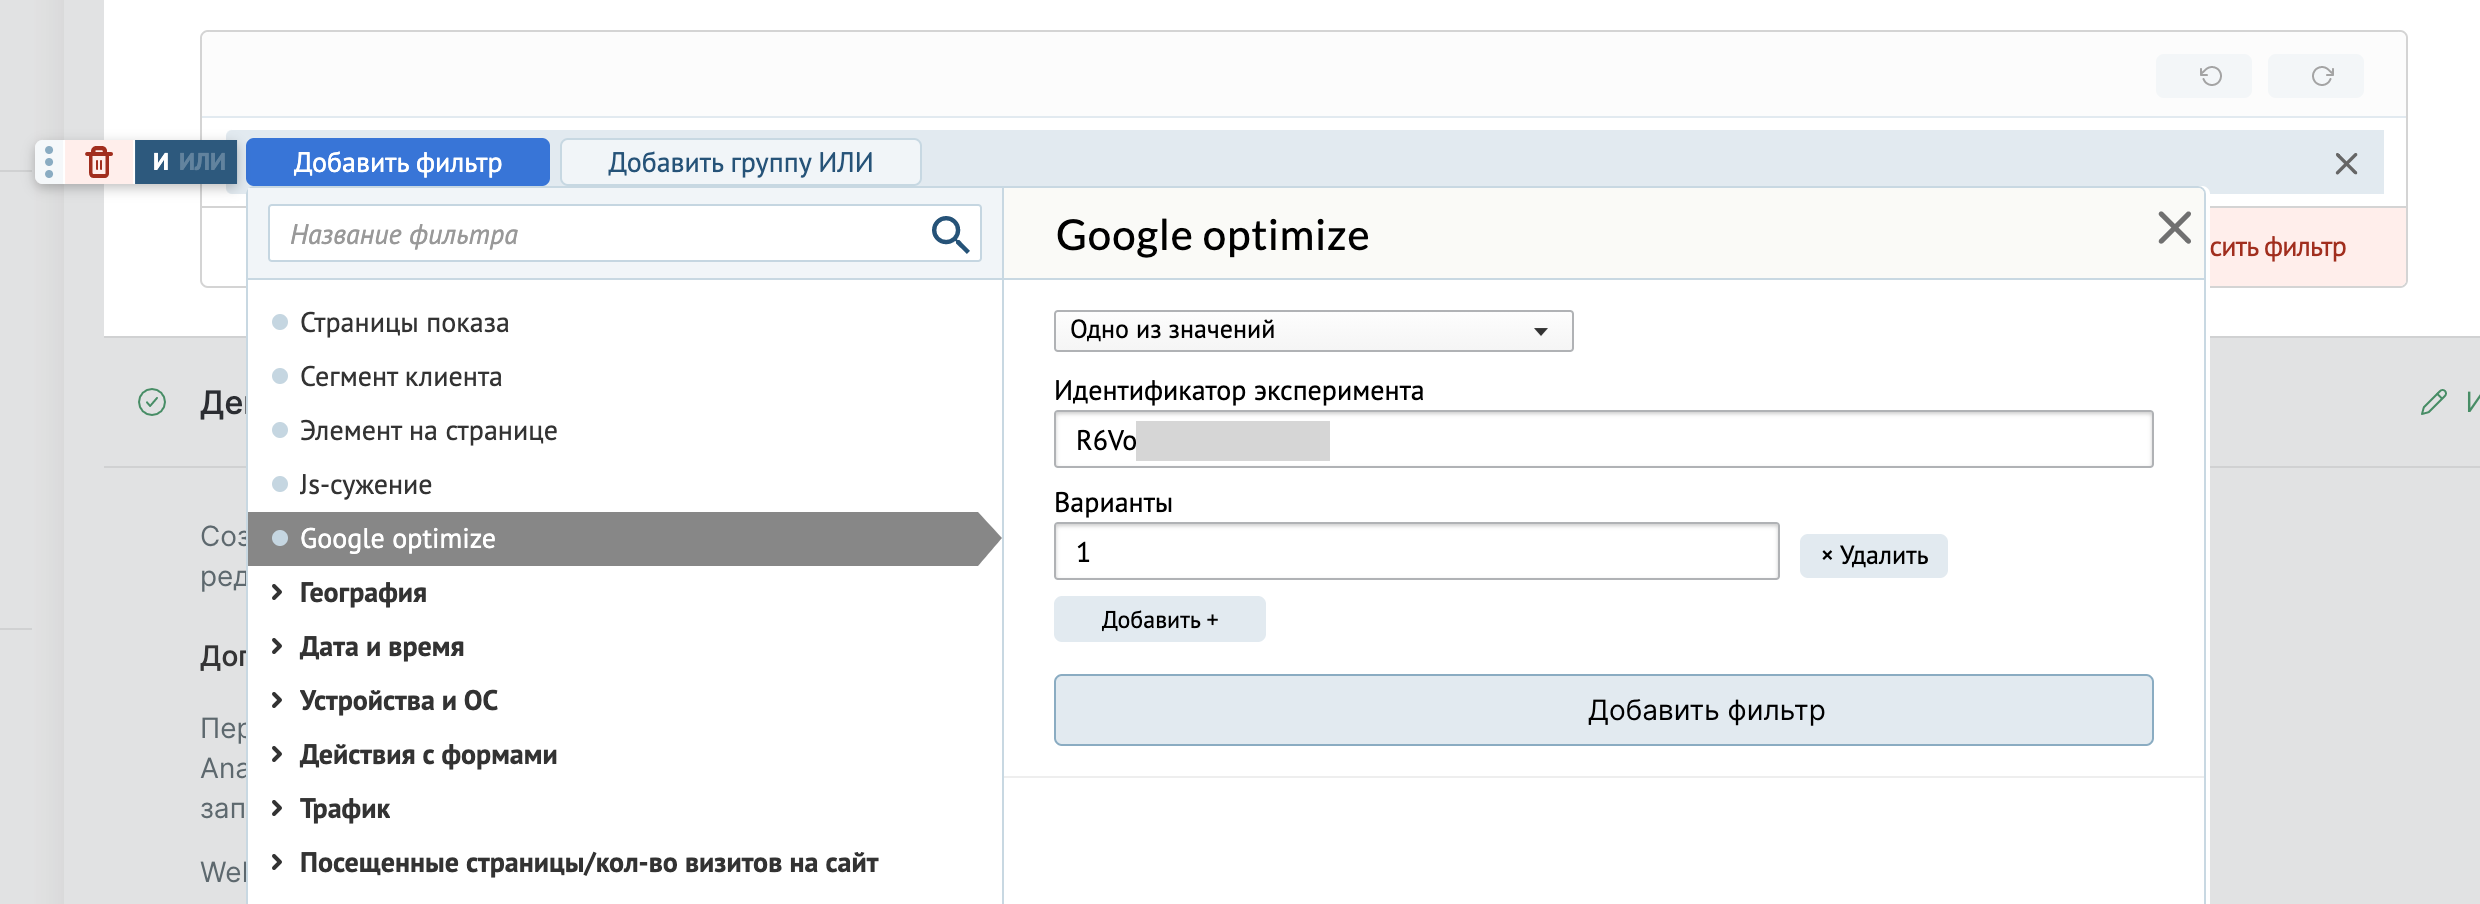Click the search magnifier icon
Image resolution: width=2480 pixels, height=904 pixels.
950,234
